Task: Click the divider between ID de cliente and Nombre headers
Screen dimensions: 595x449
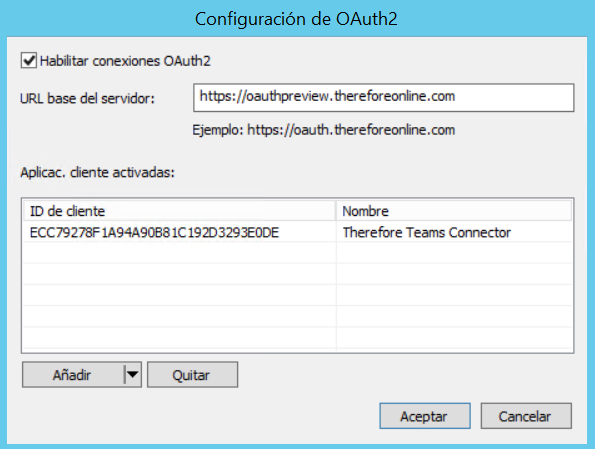Action: pos(336,211)
